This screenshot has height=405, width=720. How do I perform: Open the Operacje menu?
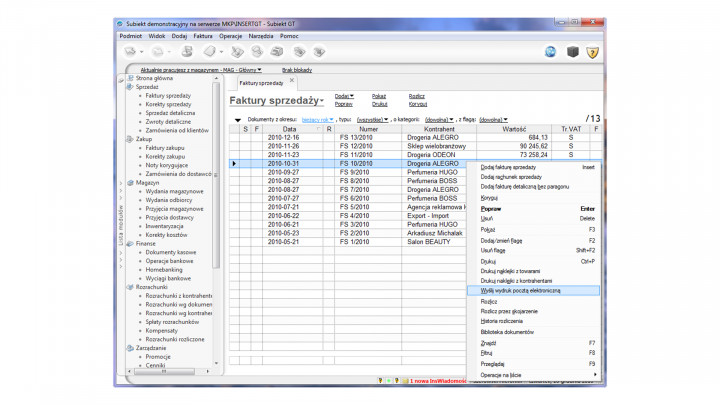230,35
